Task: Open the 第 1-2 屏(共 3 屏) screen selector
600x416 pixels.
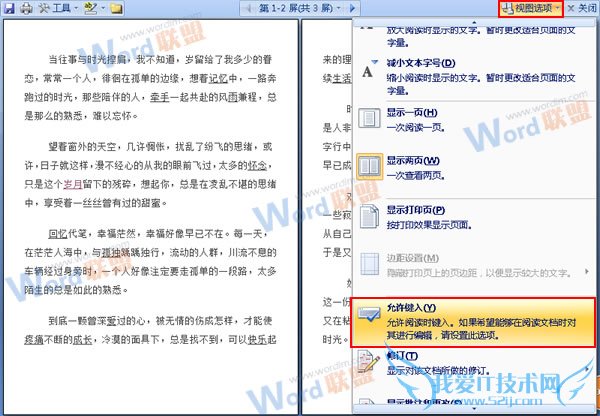Action: coord(300,8)
